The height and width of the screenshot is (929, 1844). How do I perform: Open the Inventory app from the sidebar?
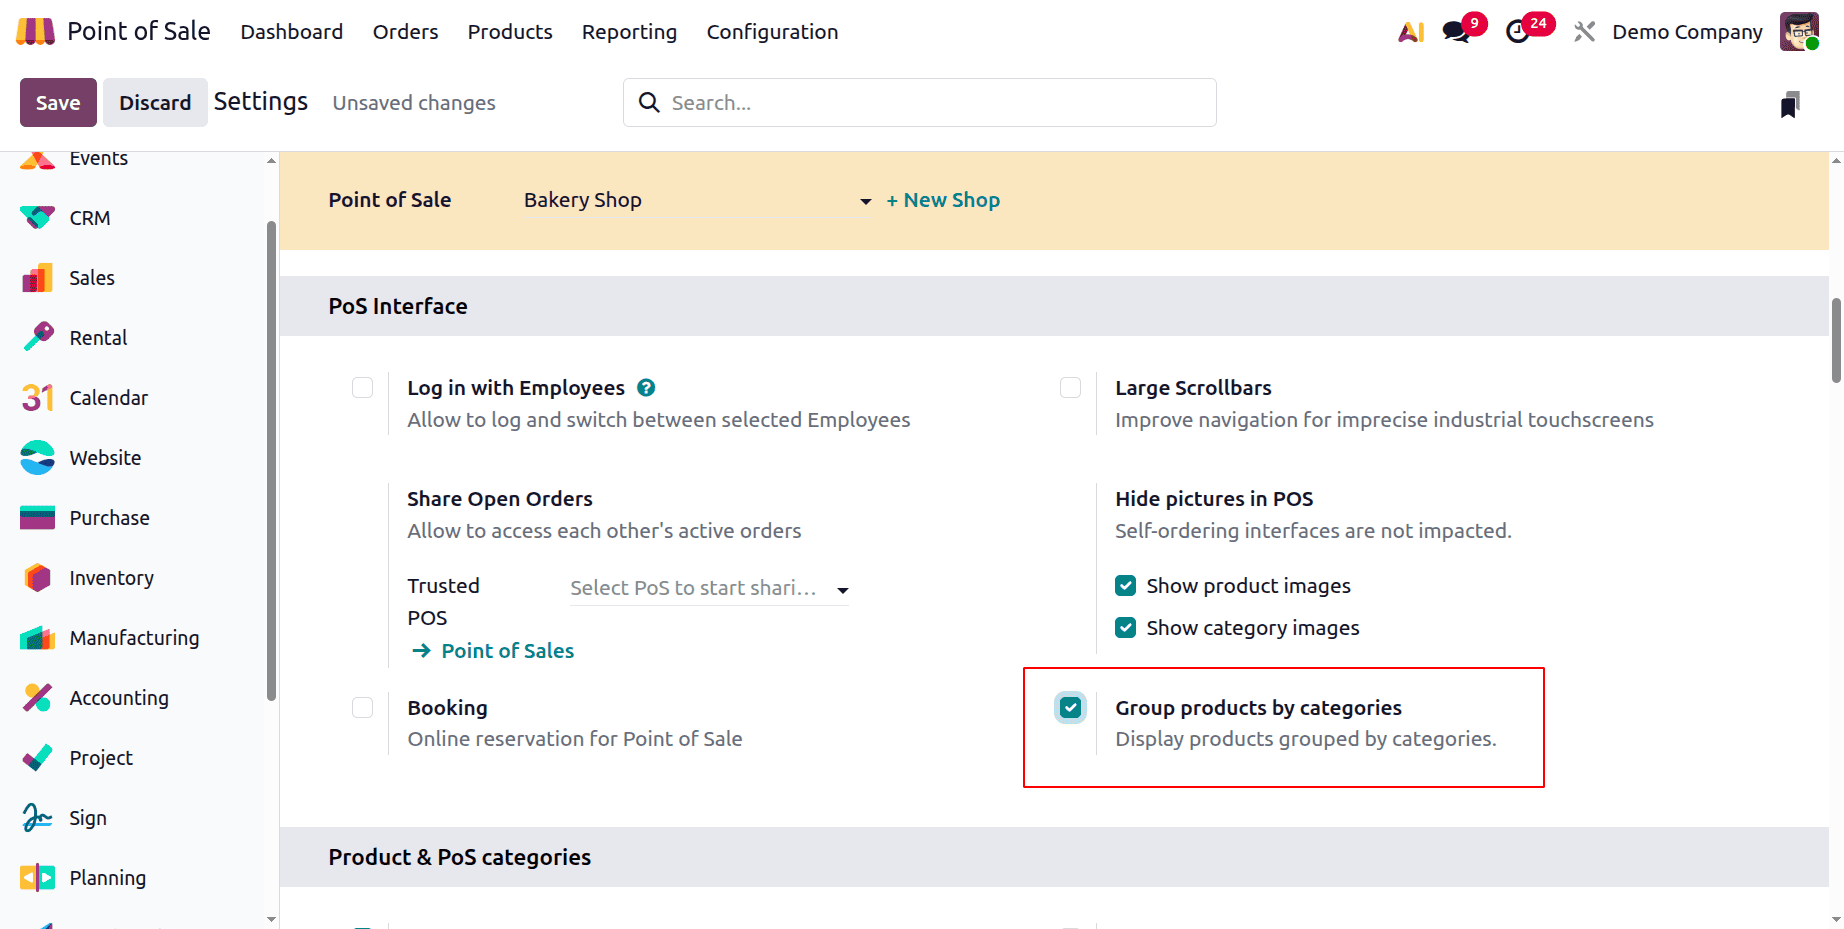pyautogui.click(x=110, y=577)
